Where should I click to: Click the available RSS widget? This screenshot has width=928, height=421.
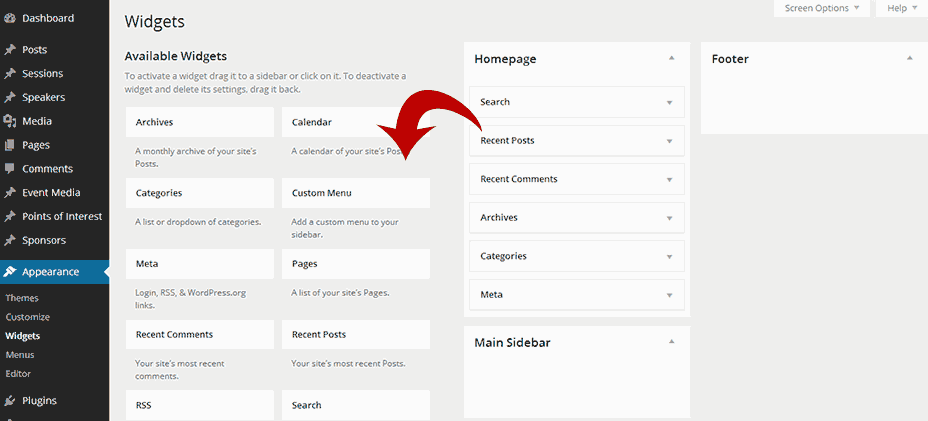200,405
